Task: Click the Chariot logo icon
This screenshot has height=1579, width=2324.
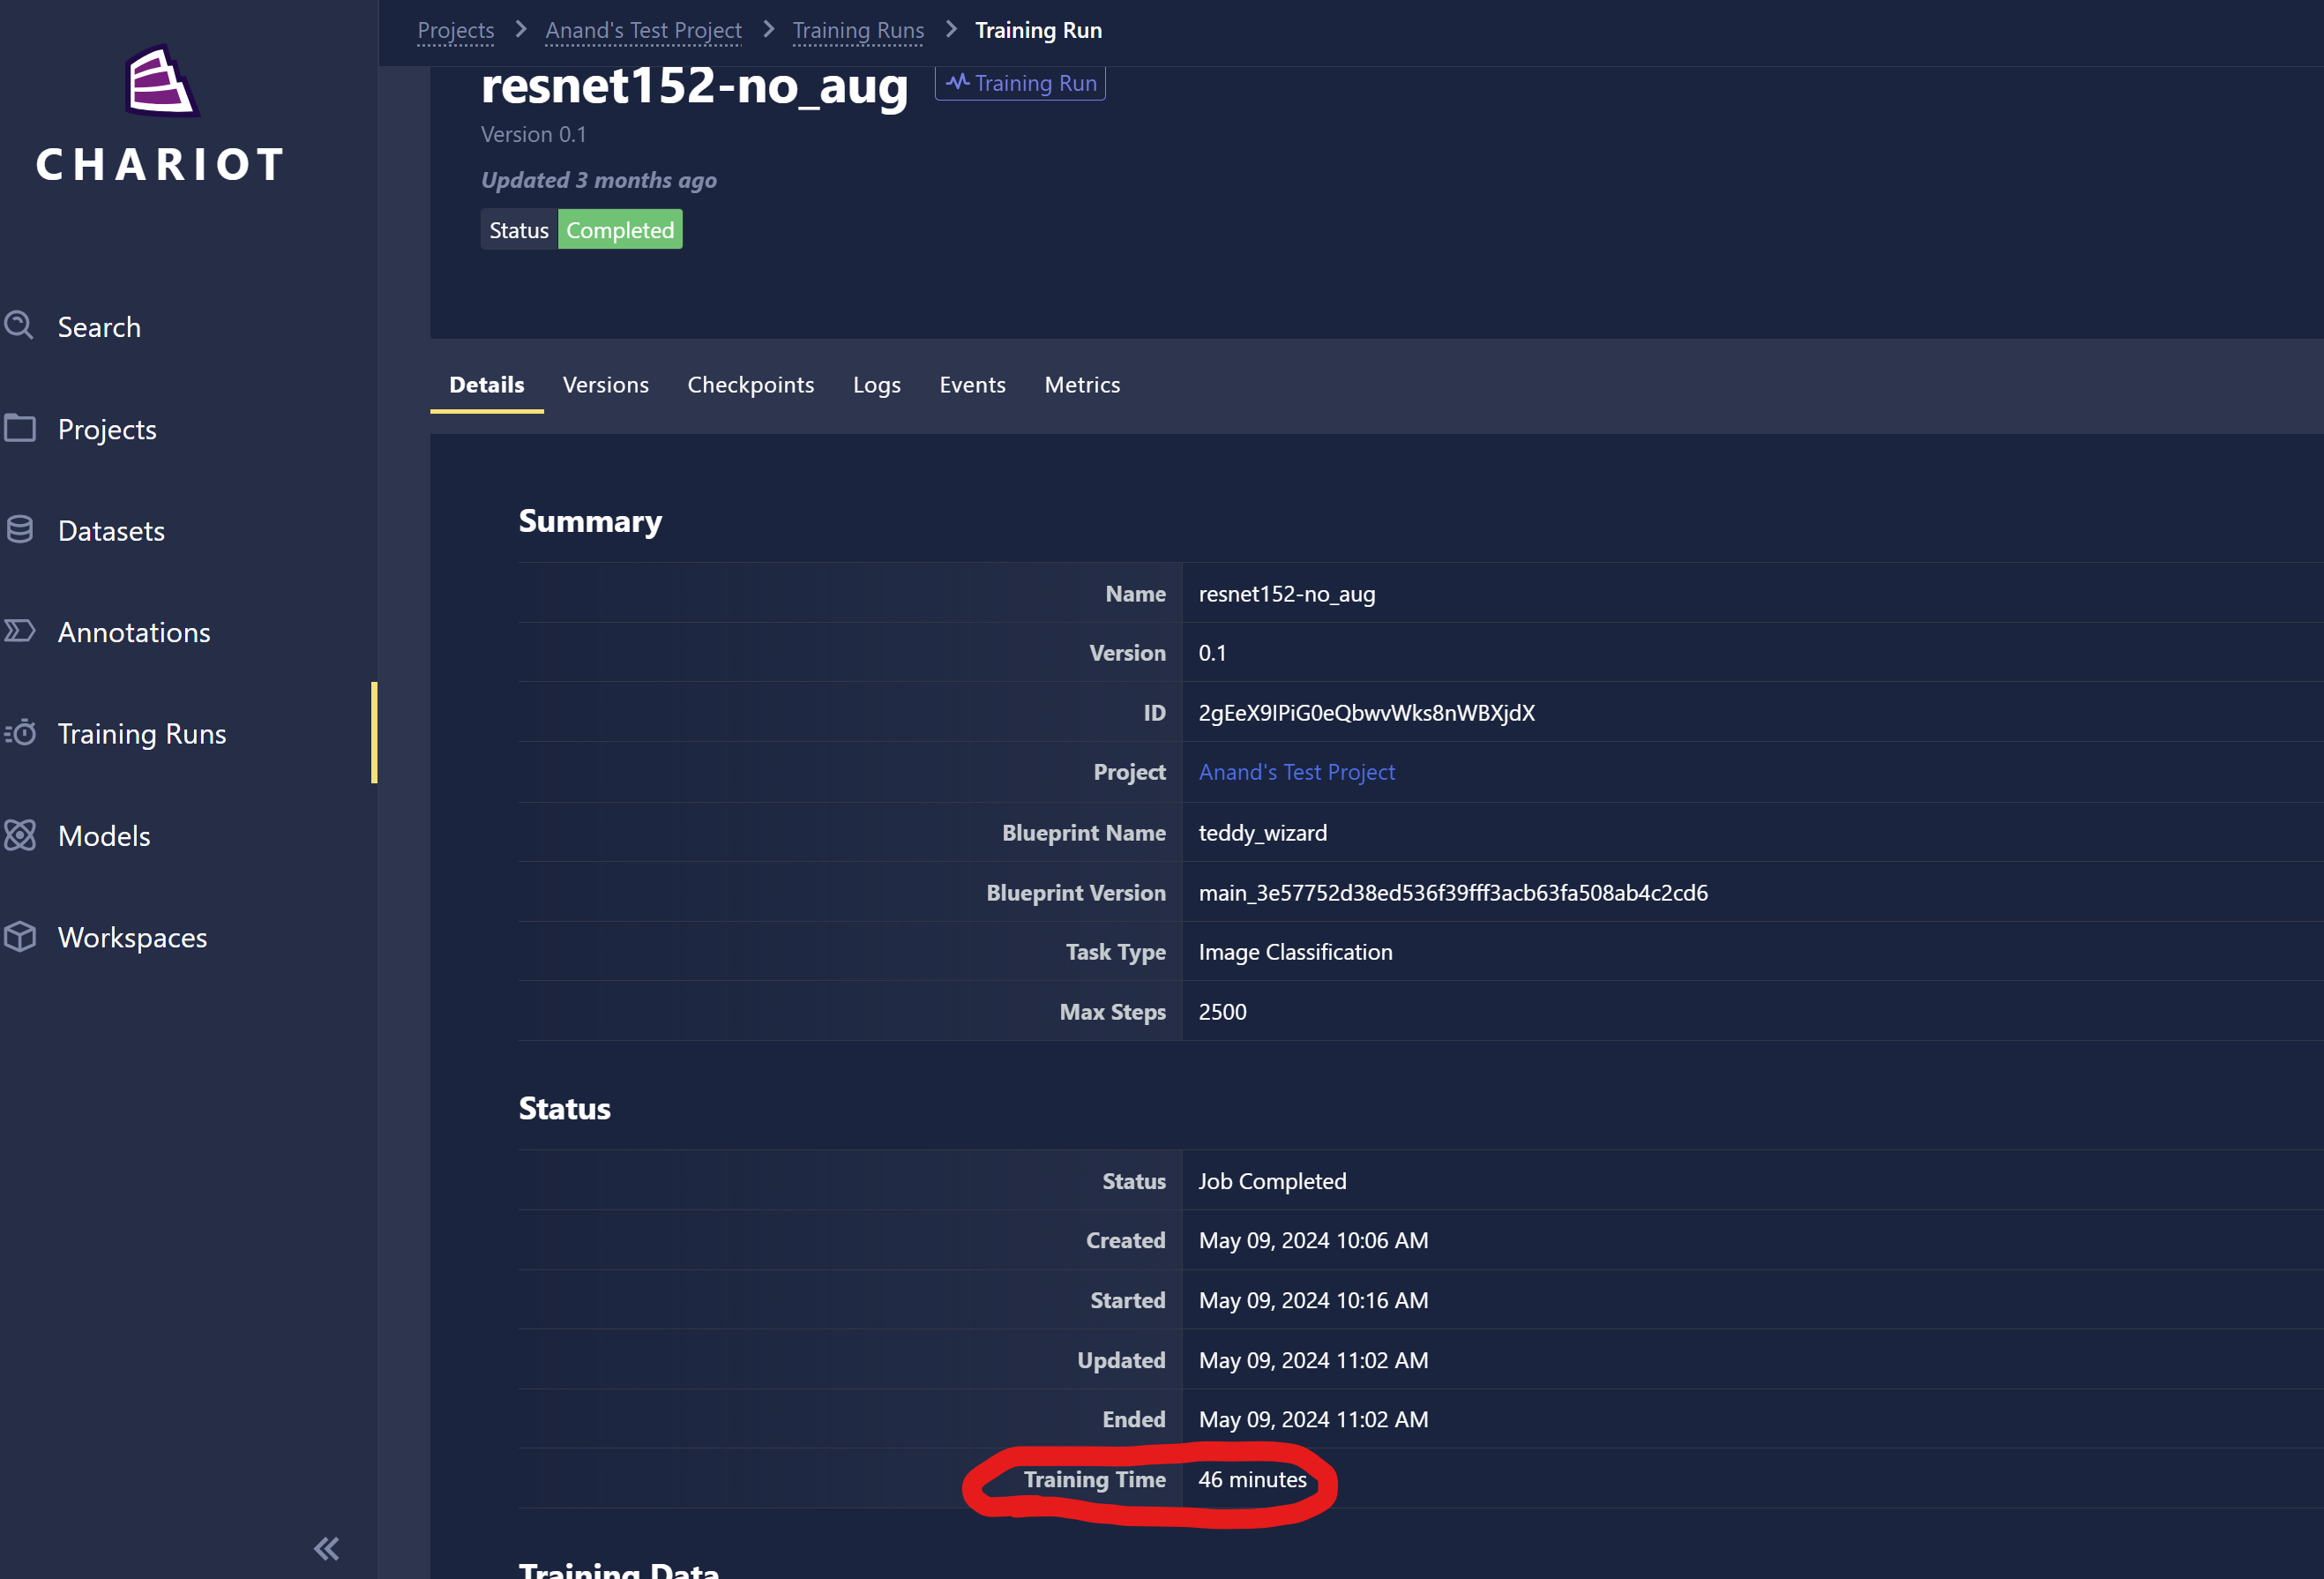Action: point(161,81)
